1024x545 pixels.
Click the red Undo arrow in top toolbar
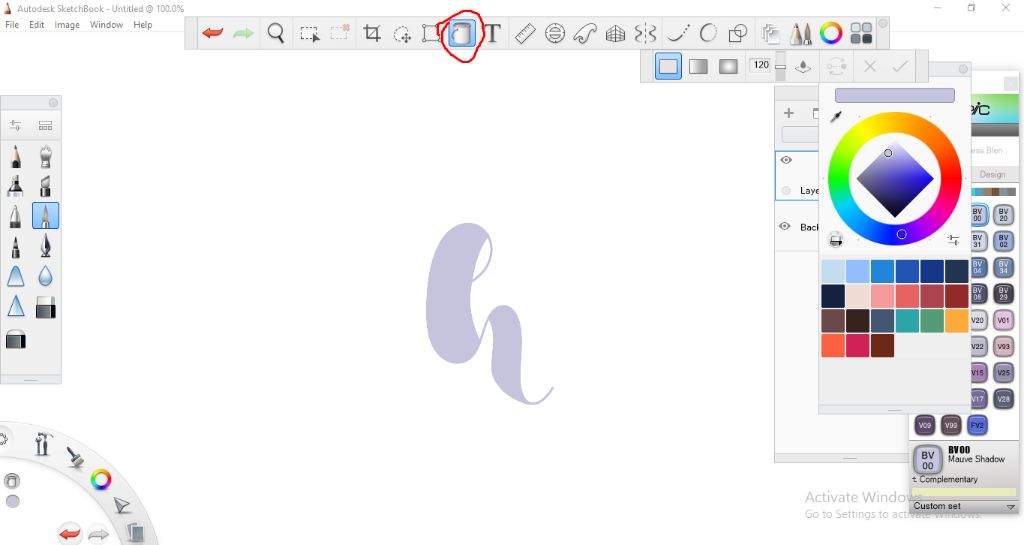213,33
